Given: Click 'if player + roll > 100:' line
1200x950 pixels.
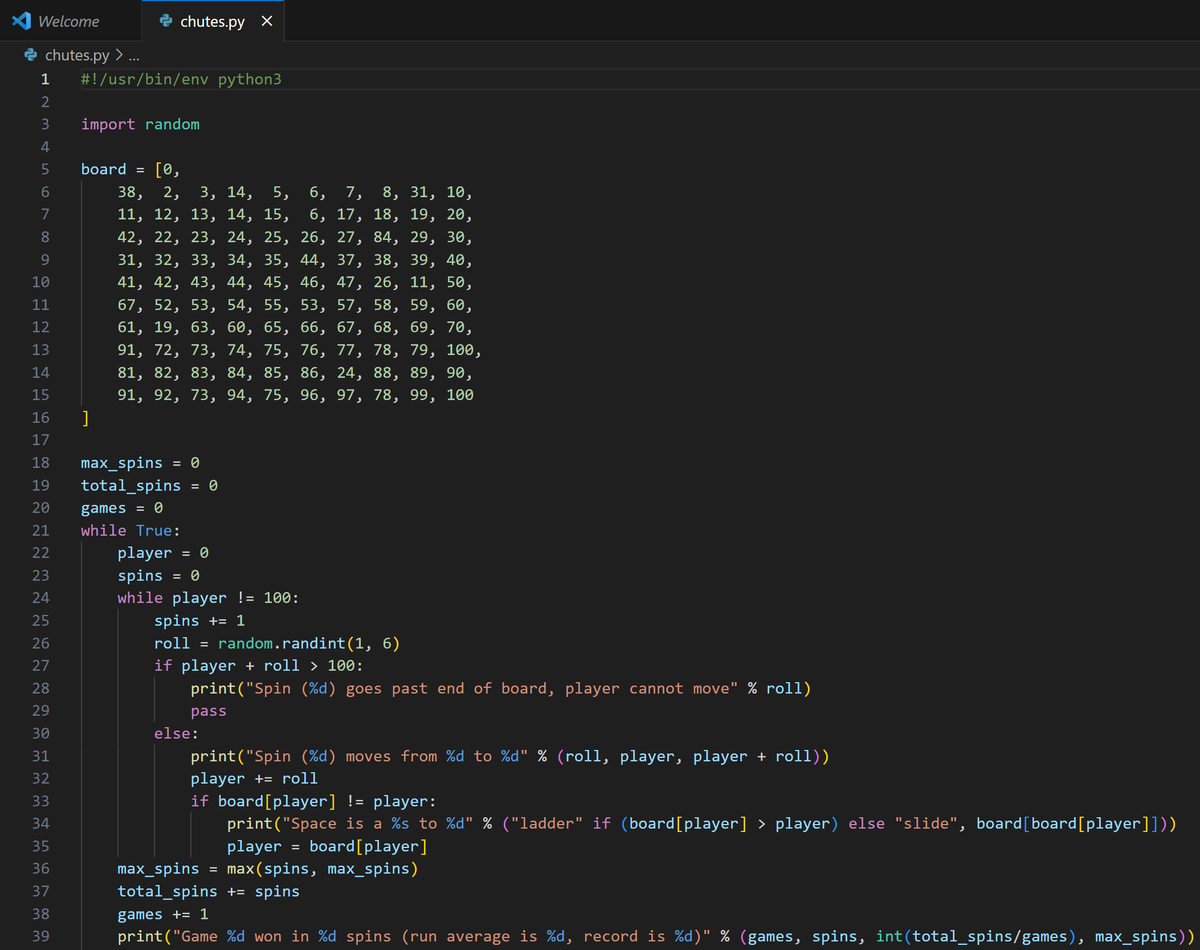Looking at the screenshot, I should point(259,666).
